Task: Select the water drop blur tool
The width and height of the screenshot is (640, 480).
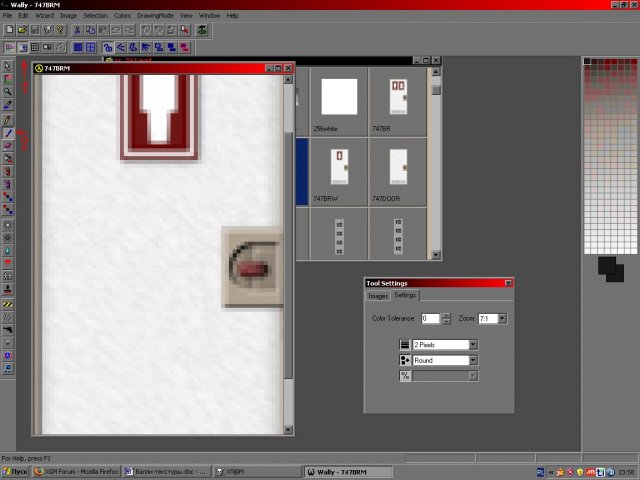Action: click(8, 251)
